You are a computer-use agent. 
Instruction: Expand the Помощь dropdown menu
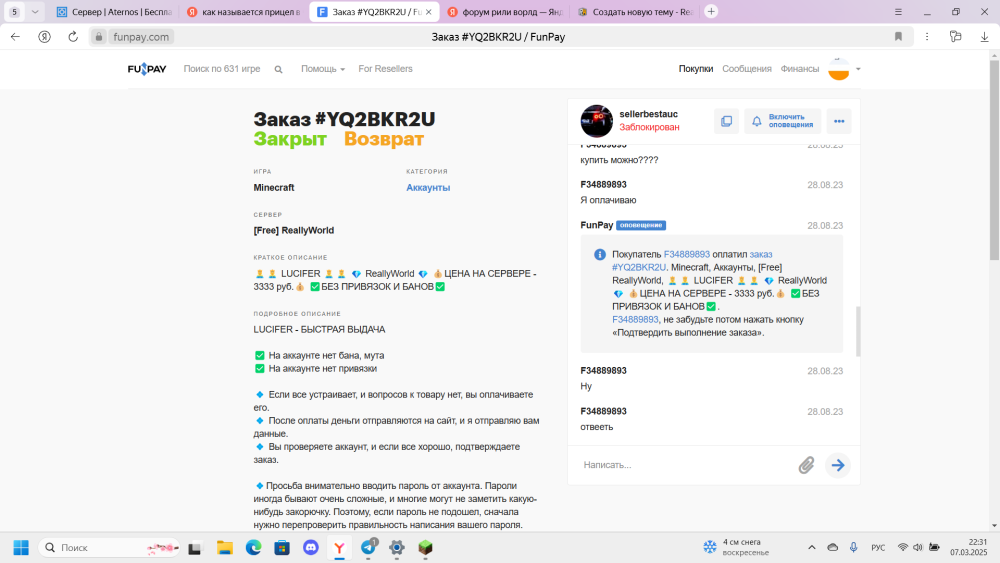point(323,69)
